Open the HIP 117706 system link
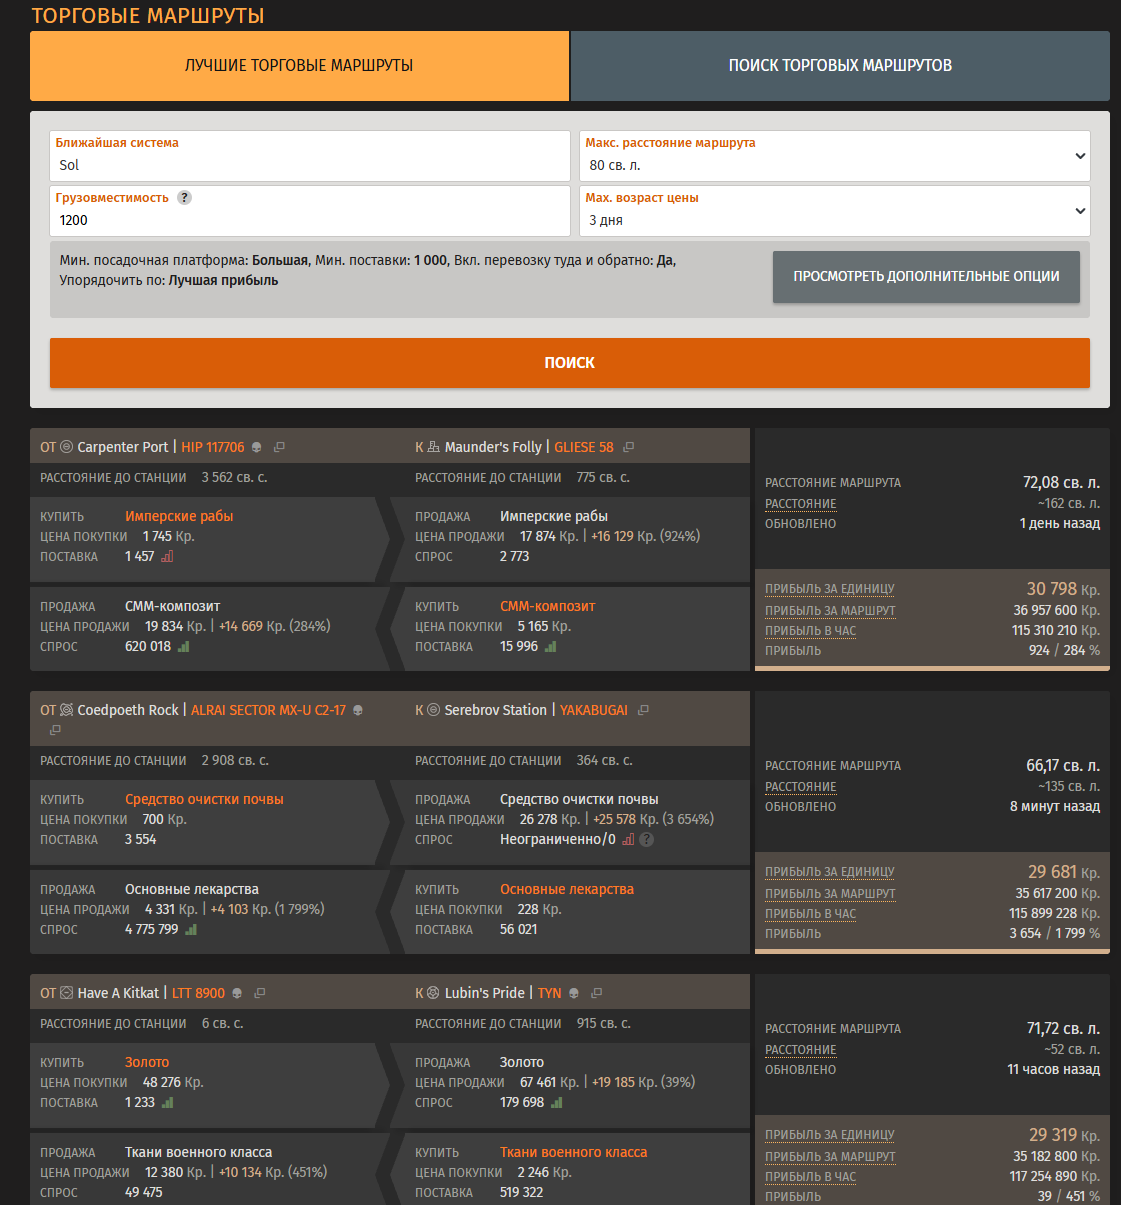 click(213, 447)
